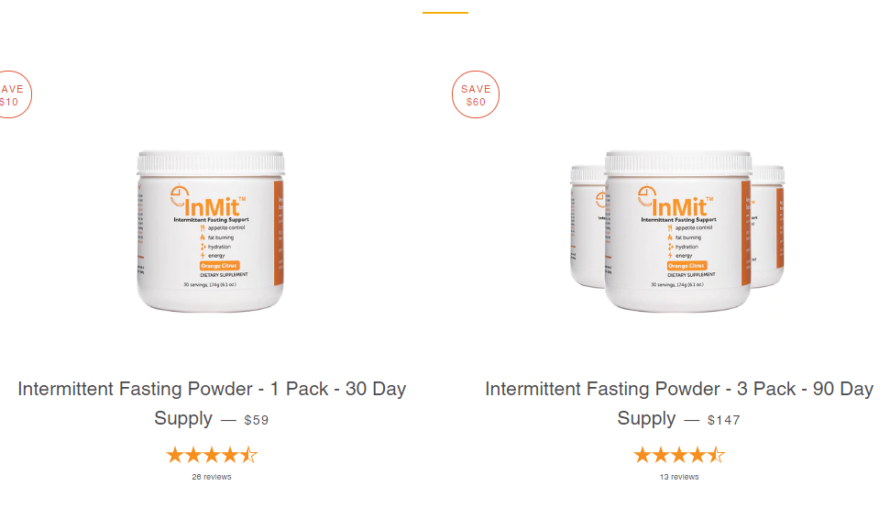Click the middle star of 1 Pack rating
Viewport: 890px width, 530px height.
click(x=212, y=455)
